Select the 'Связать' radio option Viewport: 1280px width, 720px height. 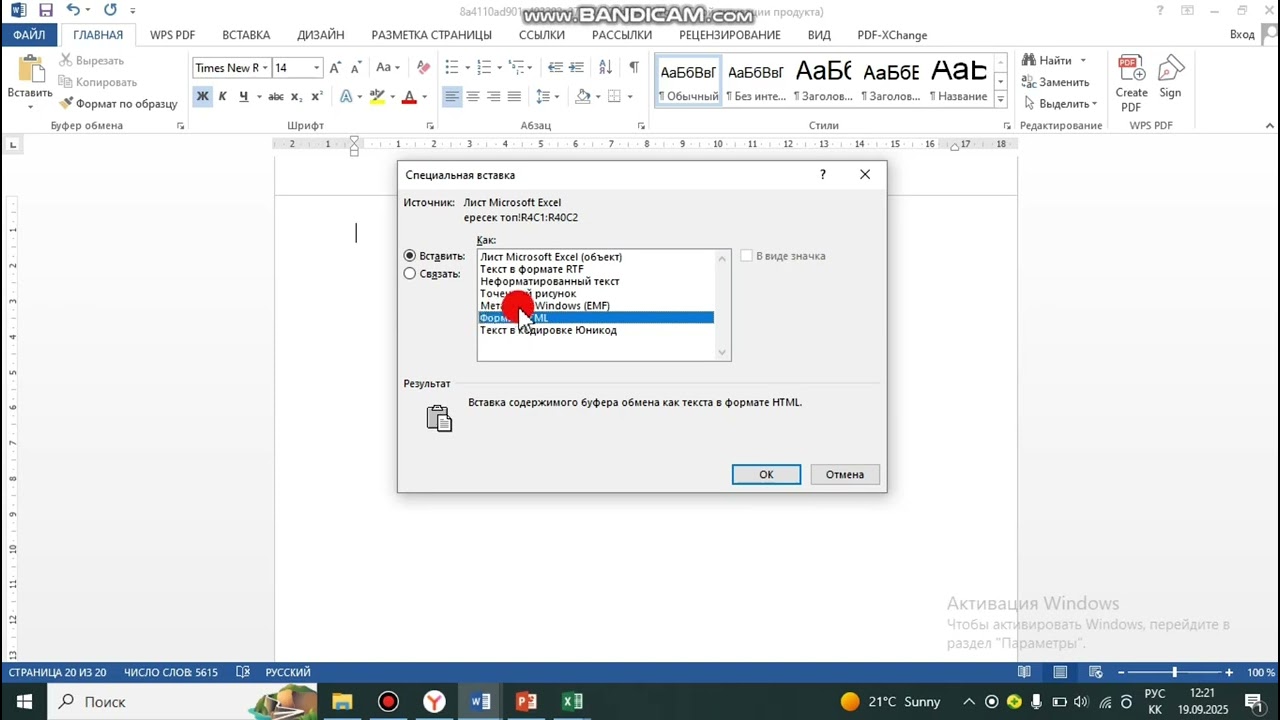pos(410,273)
